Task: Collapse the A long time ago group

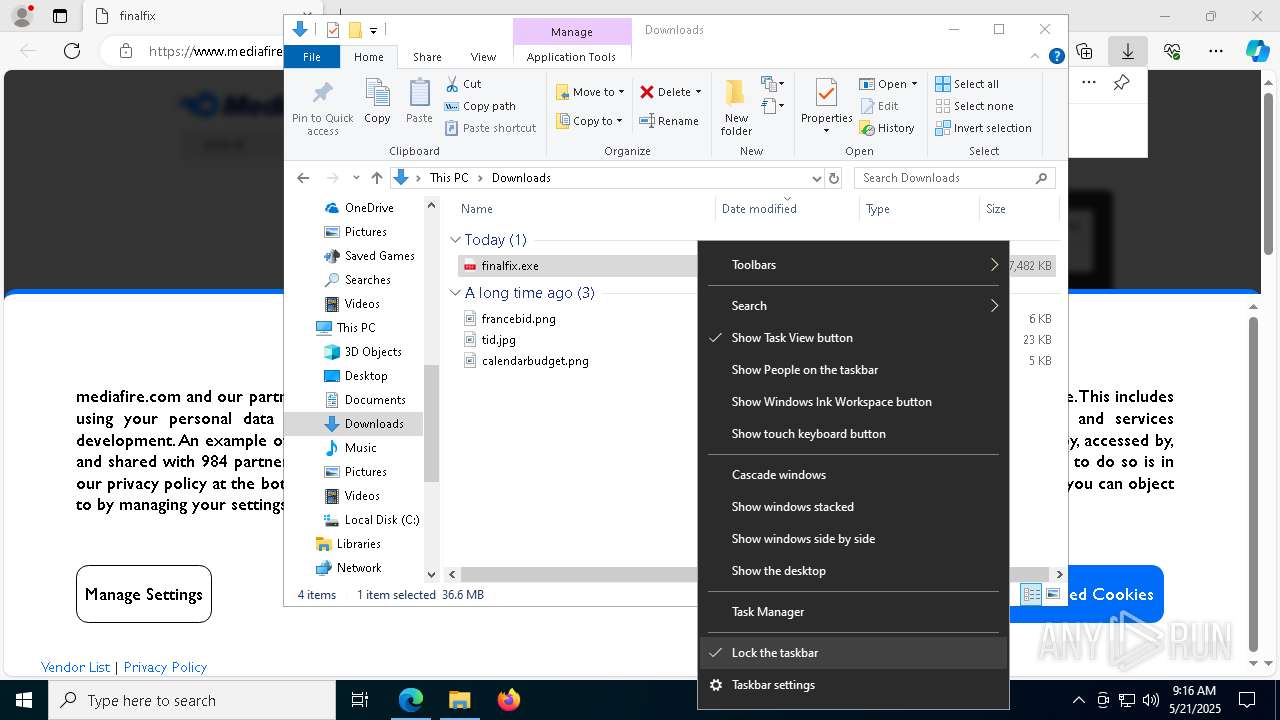Action: [455, 293]
